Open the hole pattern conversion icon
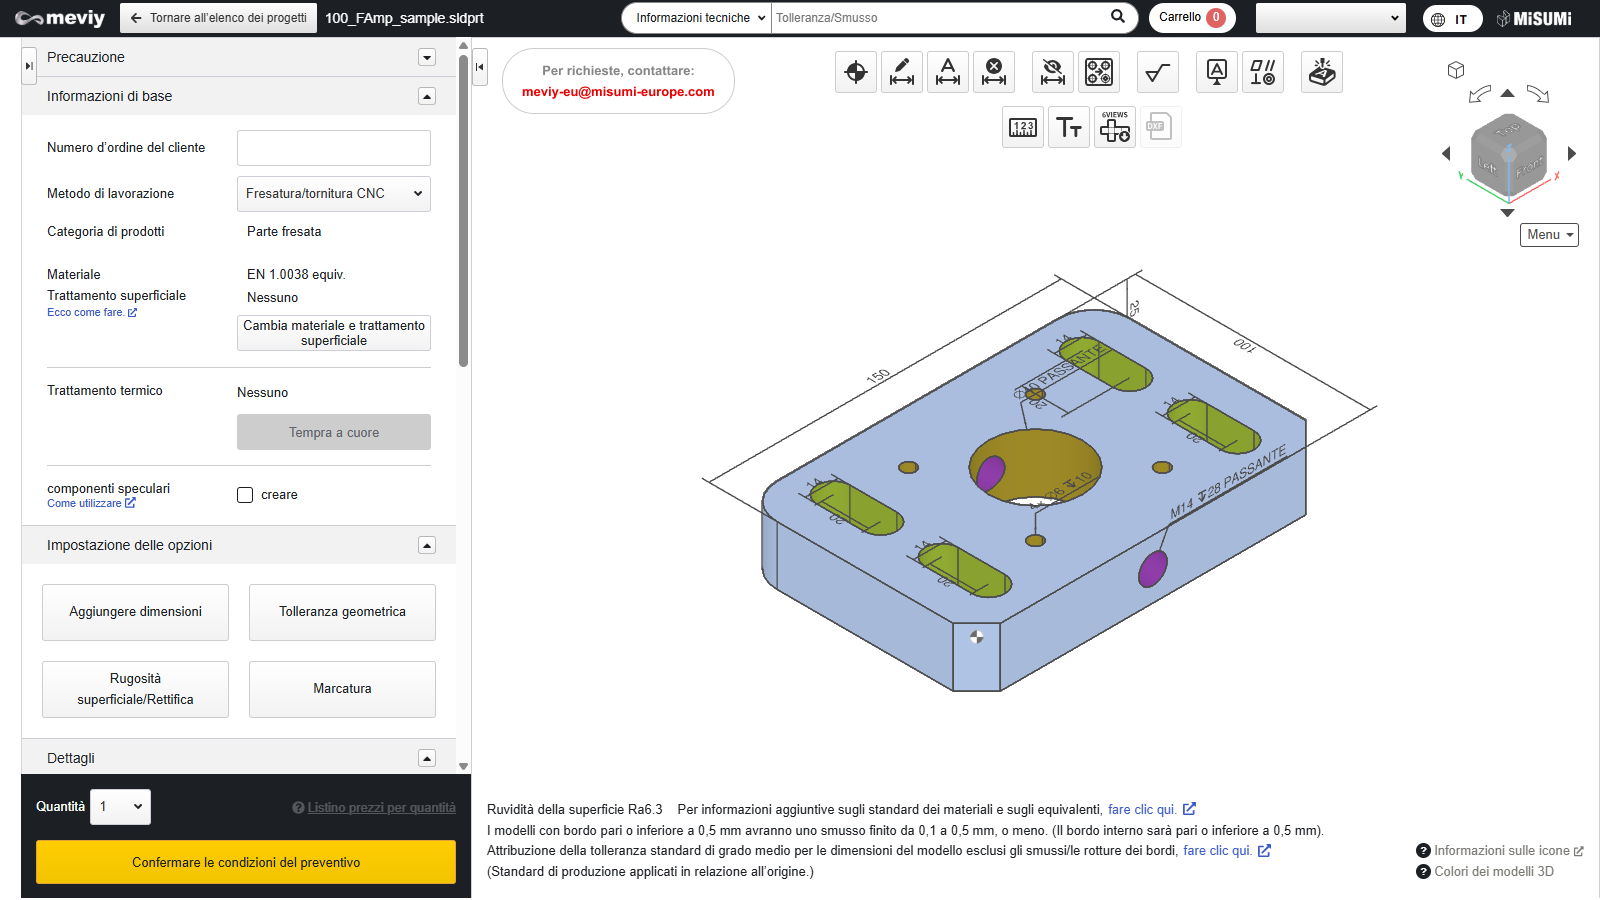Screen dimensions: 1600x900 (x=1099, y=72)
